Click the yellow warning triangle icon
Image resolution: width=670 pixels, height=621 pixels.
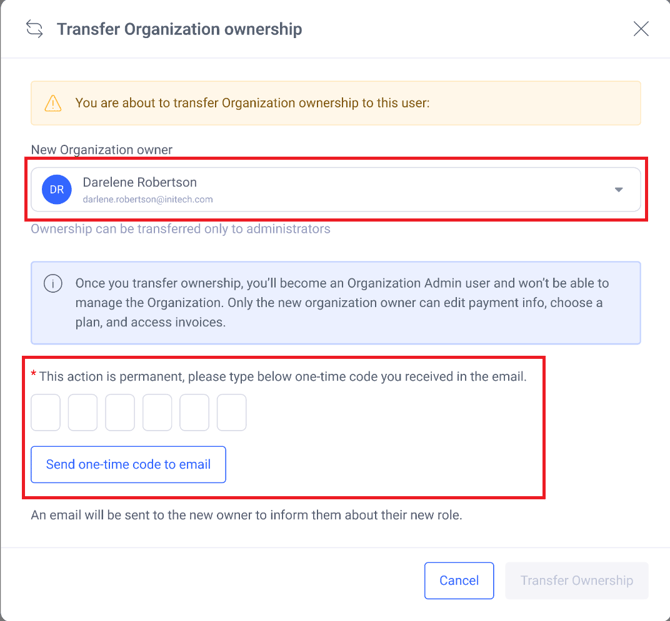point(53,103)
